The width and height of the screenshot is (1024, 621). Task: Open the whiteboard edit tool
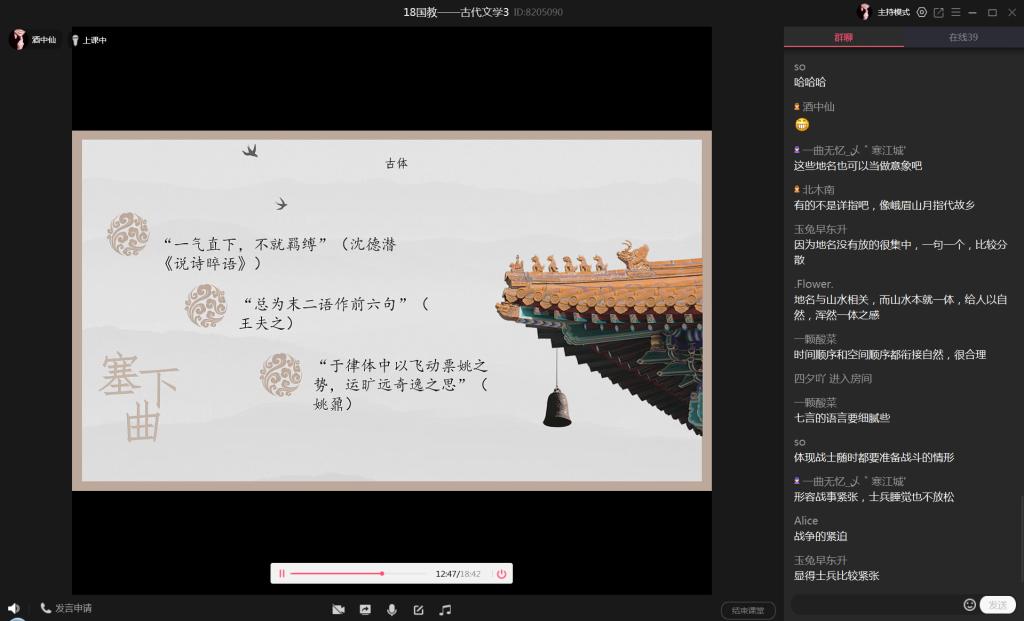[419, 609]
